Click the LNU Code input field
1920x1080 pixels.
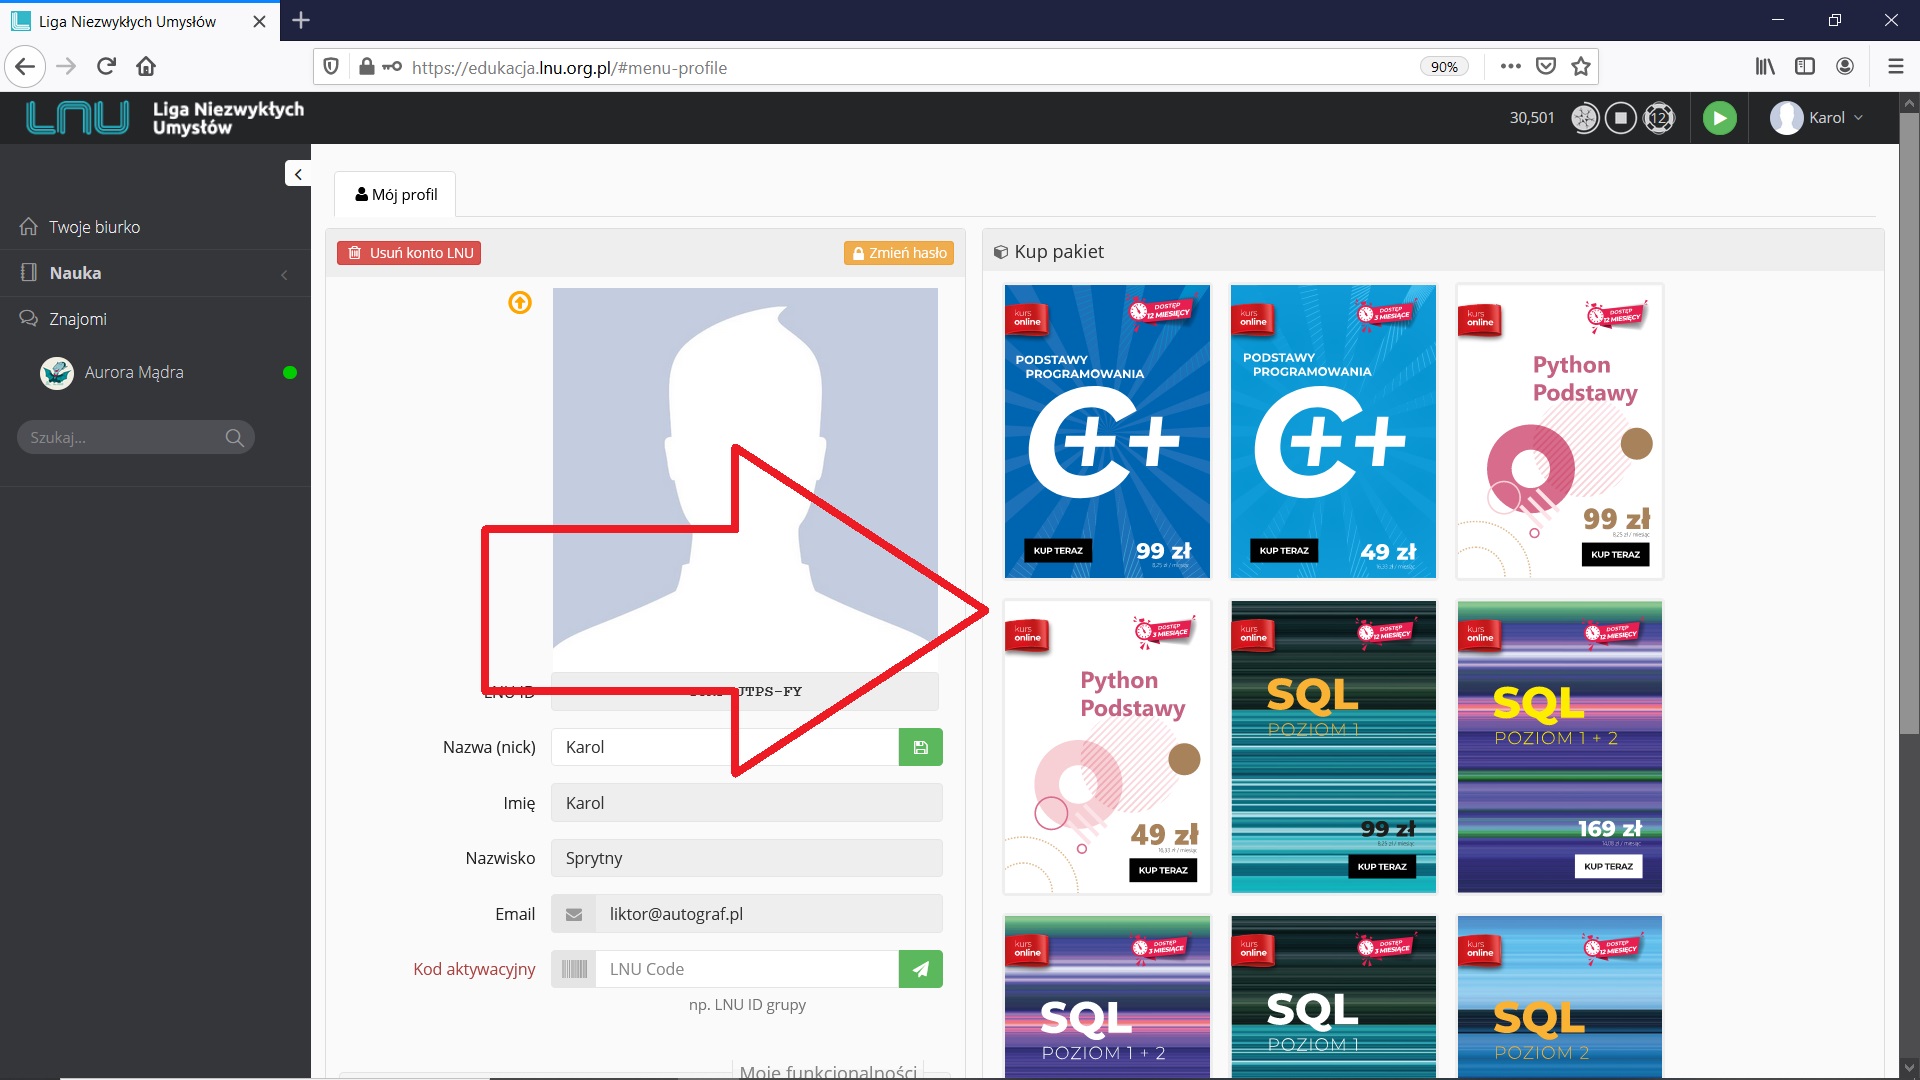click(747, 969)
